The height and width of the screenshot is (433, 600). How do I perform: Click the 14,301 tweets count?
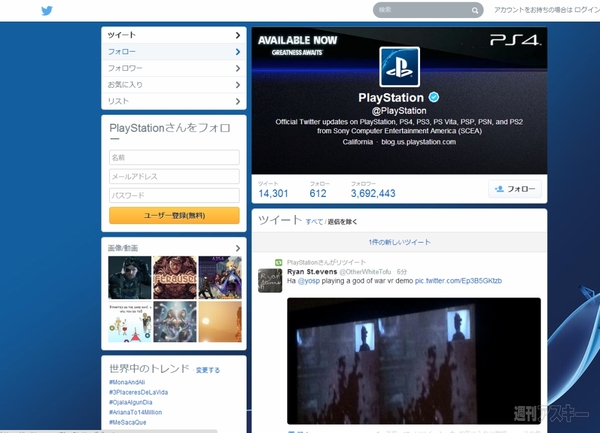pyautogui.click(x=273, y=193)
